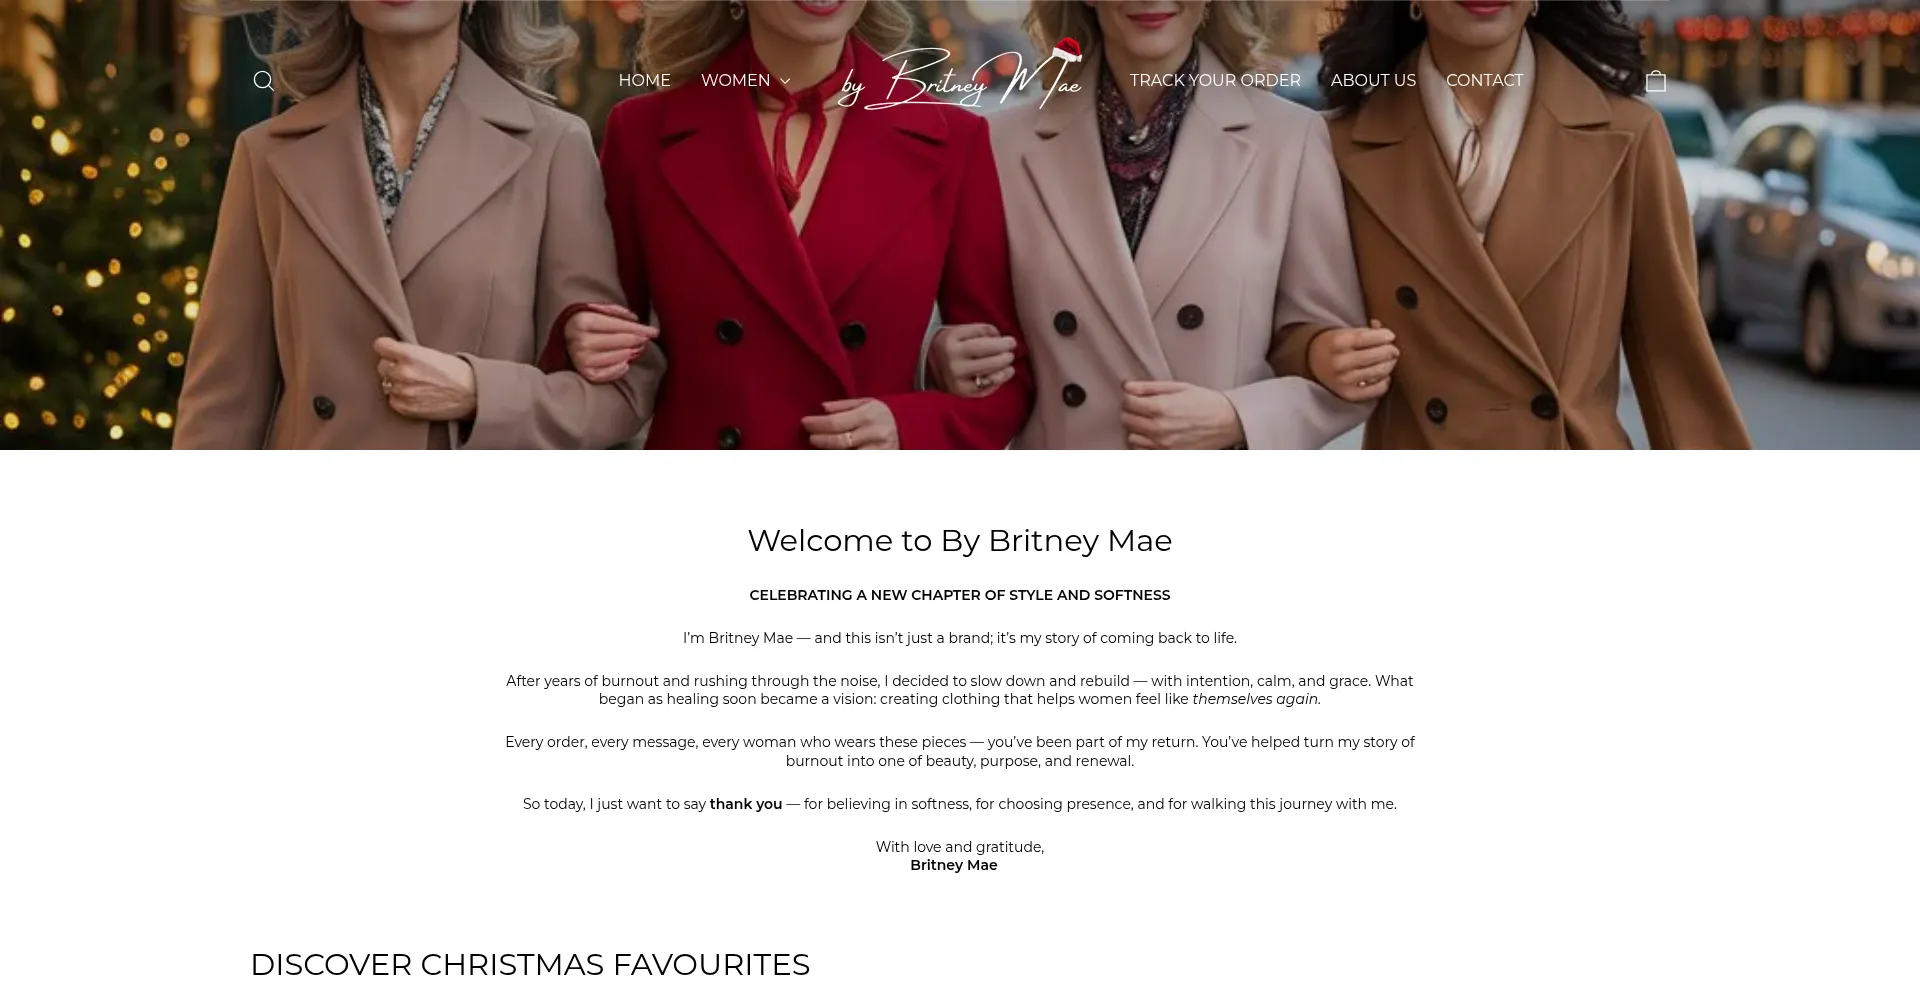Expand the WOMEN menu chevron arrow
1920x993 pixels.
pyautogui.click(x=785, y=81)
